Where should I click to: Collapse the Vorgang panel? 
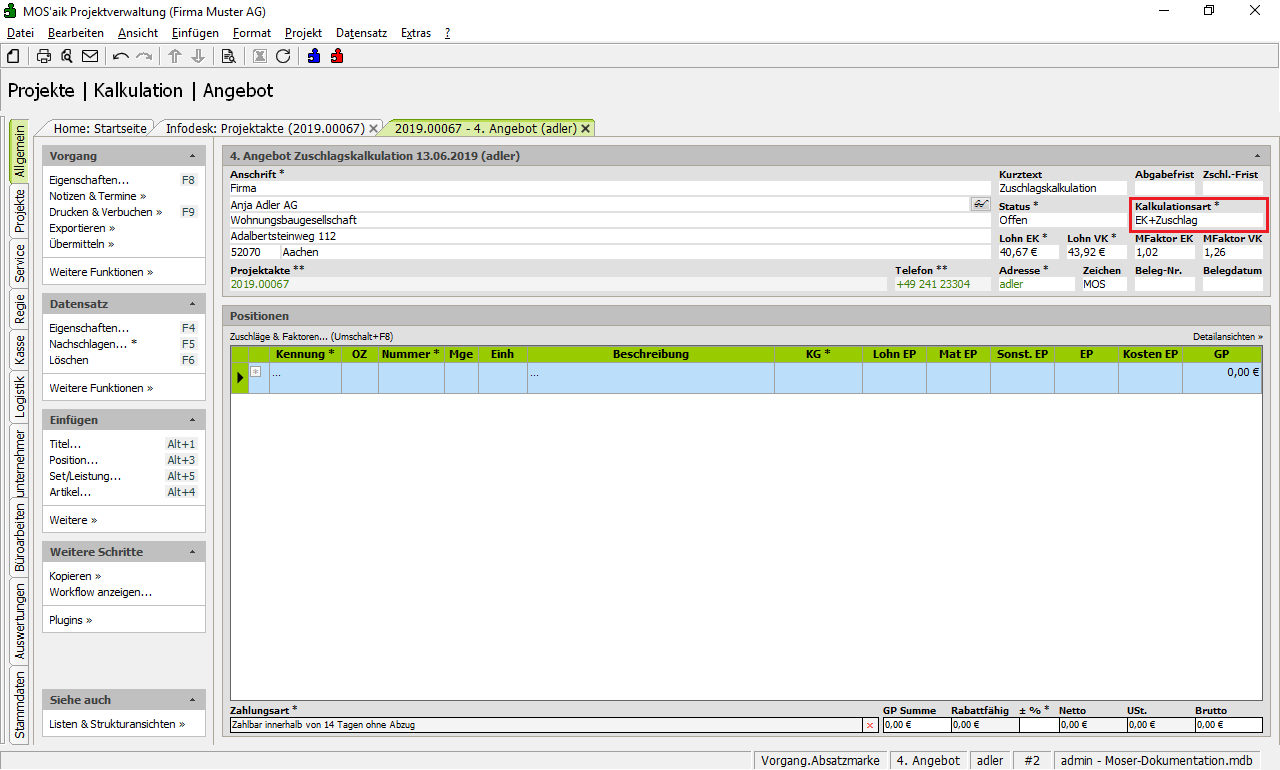click(x=192, y=156)
